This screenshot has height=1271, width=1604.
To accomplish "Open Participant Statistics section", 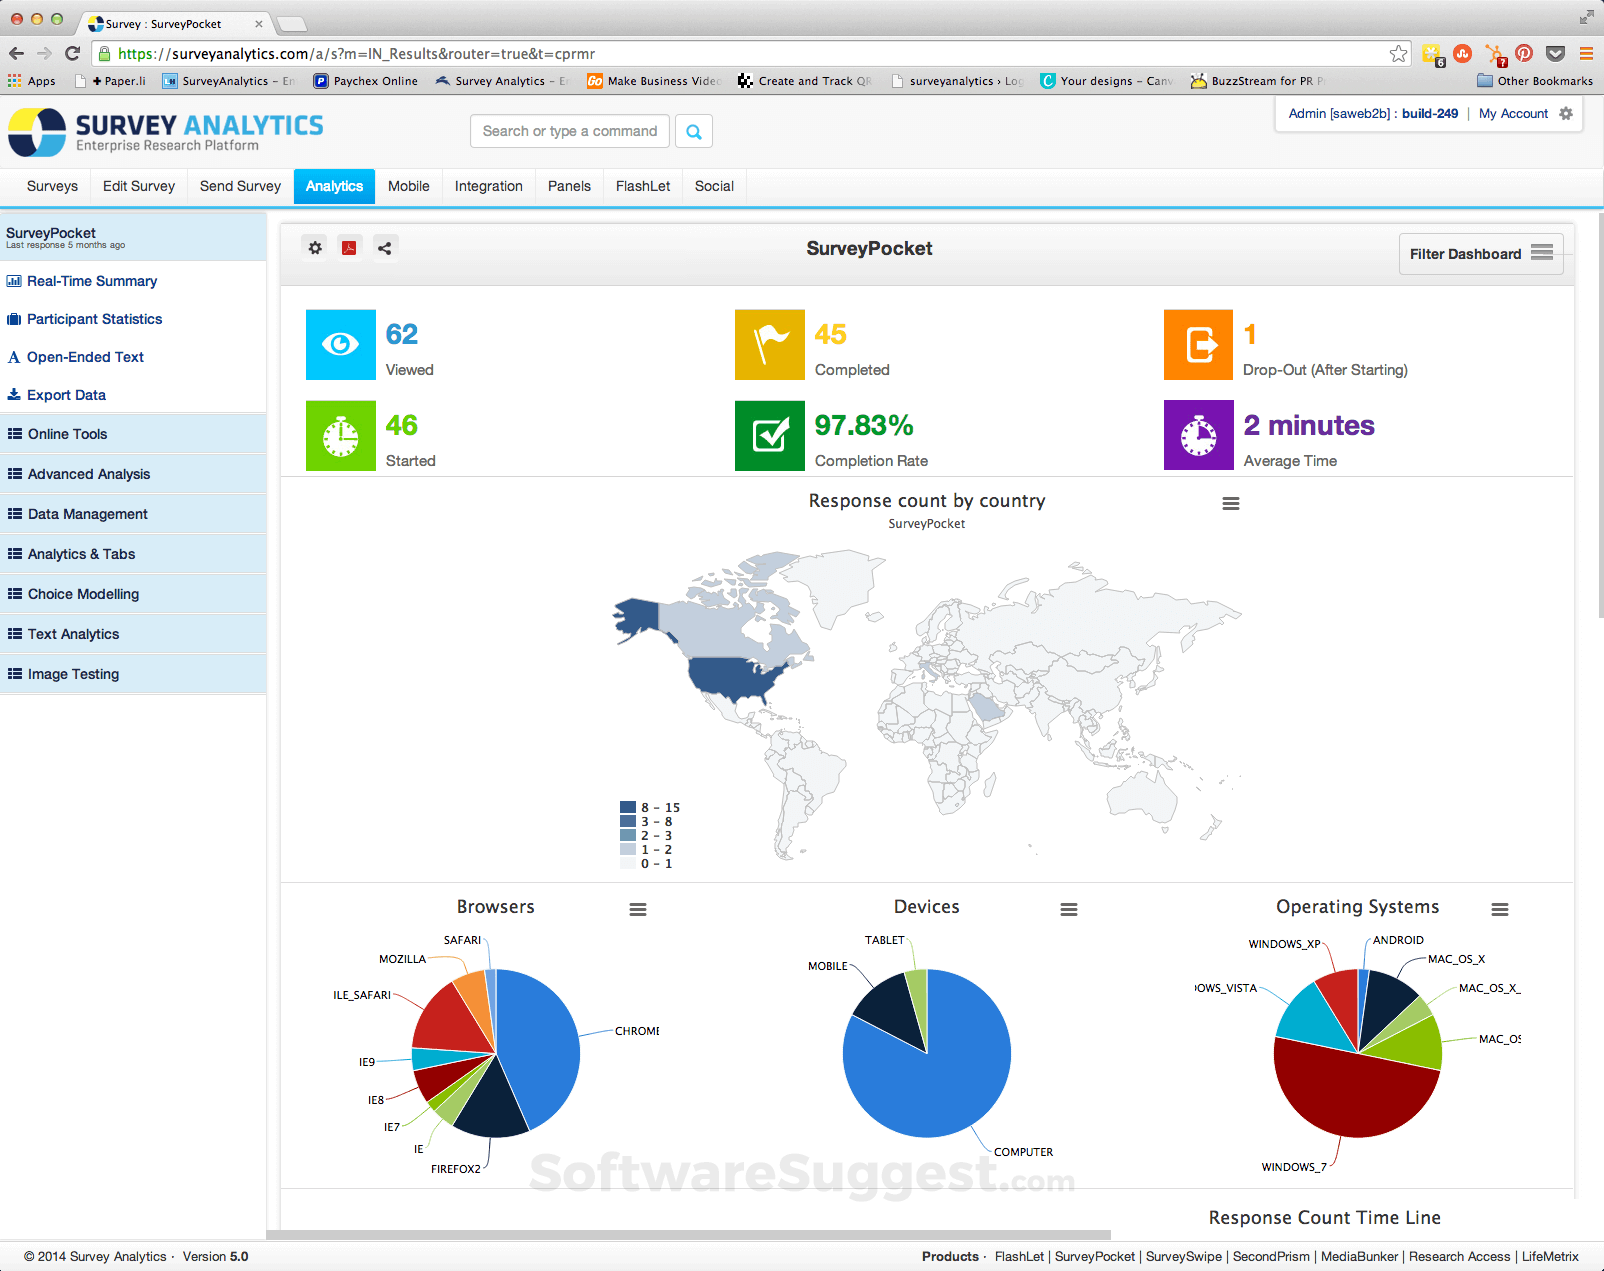I will 94,319.
